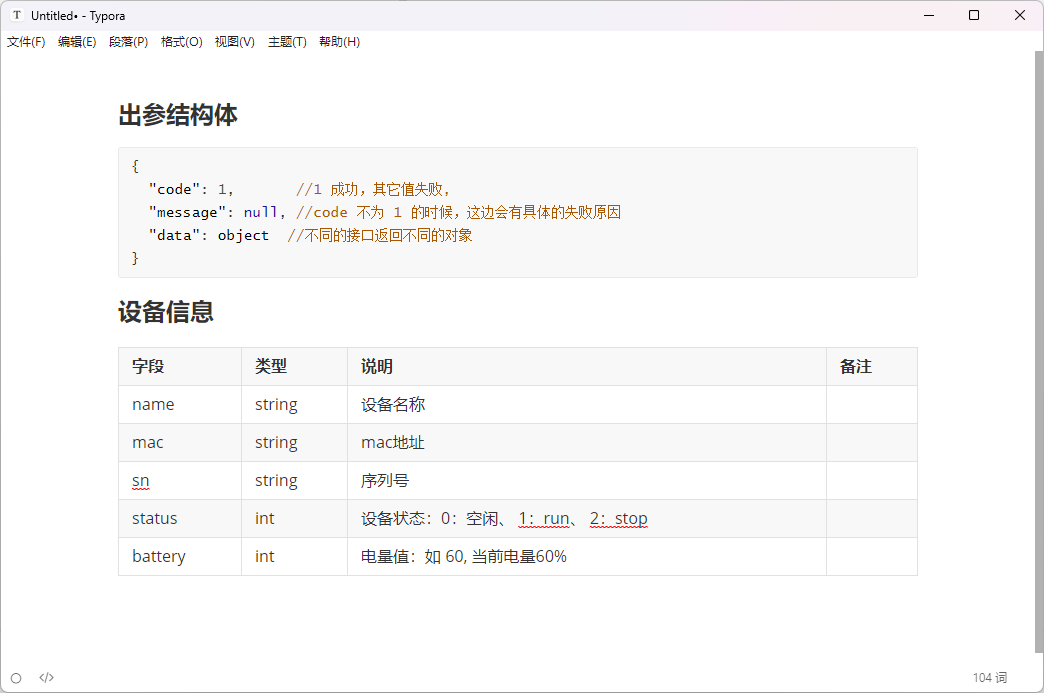This screenshot has width=1044, height=693.
Task: Open the 段落(P) menu
Action: (129, 42)
